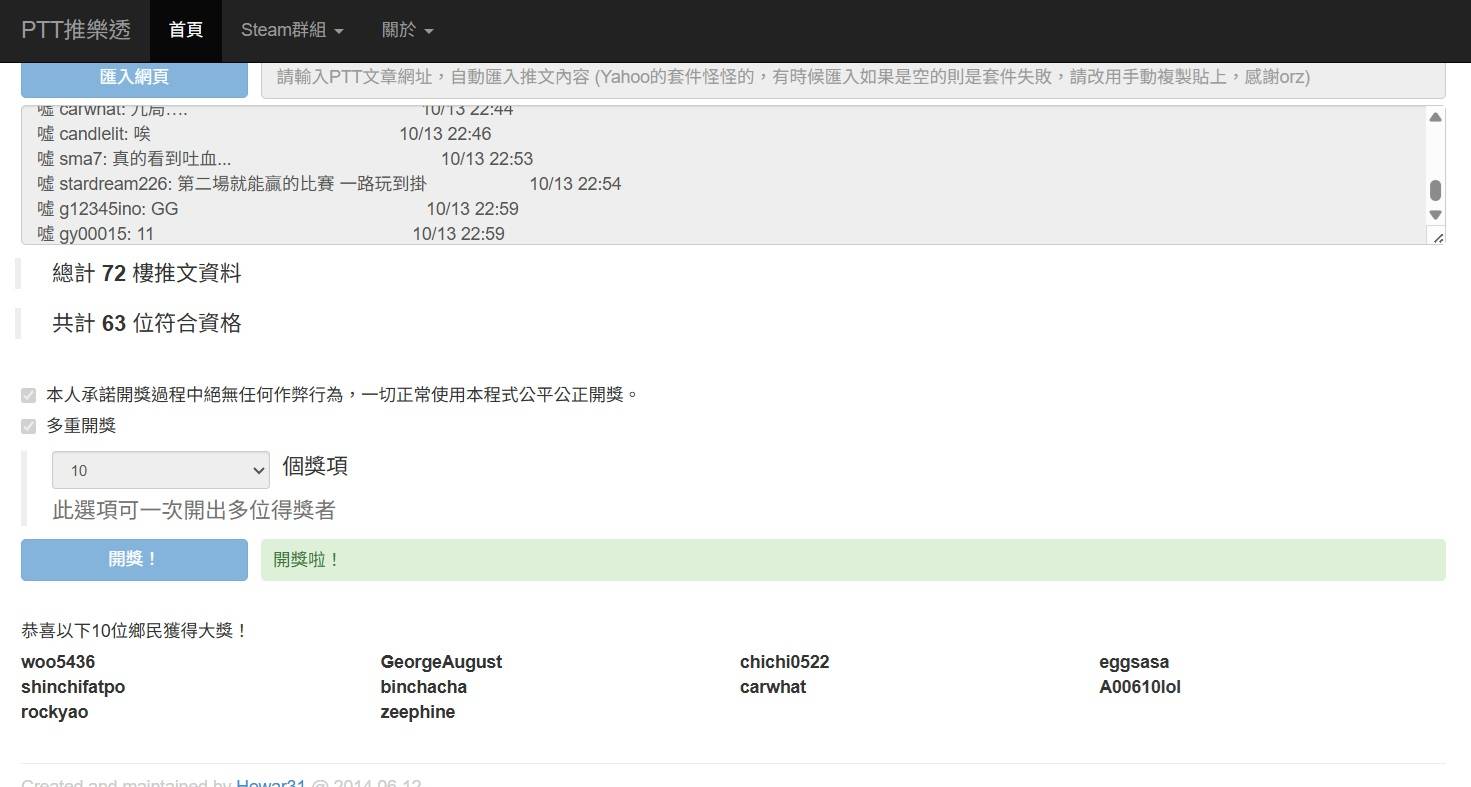
Task: Click the green 開獎啦！ status message
Action: [x=852, y=560]
